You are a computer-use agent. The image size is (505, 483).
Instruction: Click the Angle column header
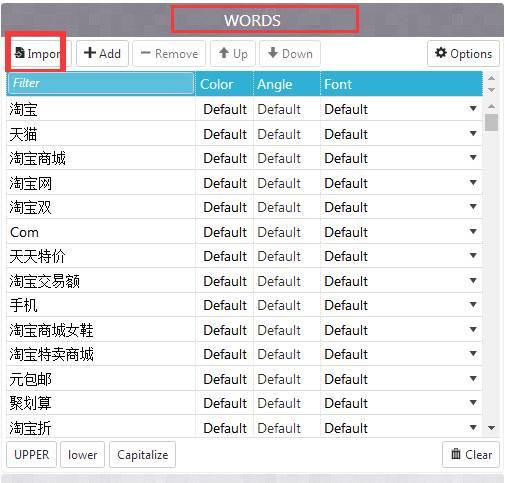point(287,84)
